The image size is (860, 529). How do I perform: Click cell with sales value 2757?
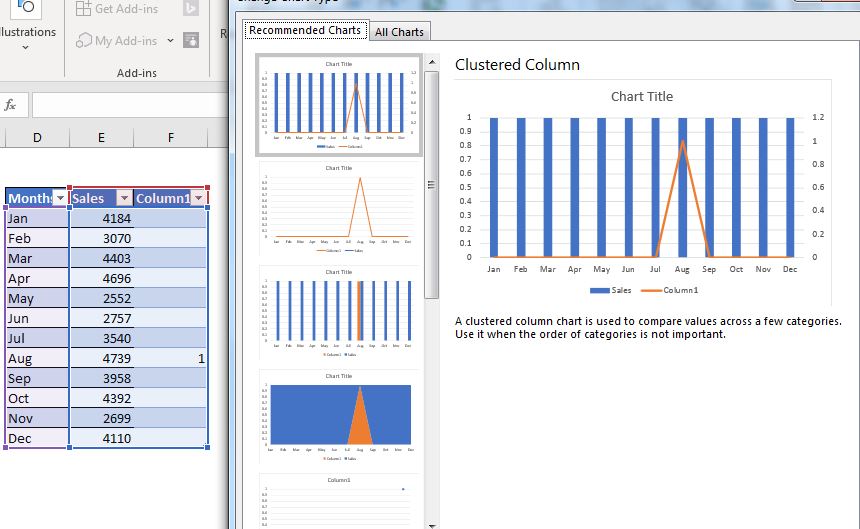(101, 318)
